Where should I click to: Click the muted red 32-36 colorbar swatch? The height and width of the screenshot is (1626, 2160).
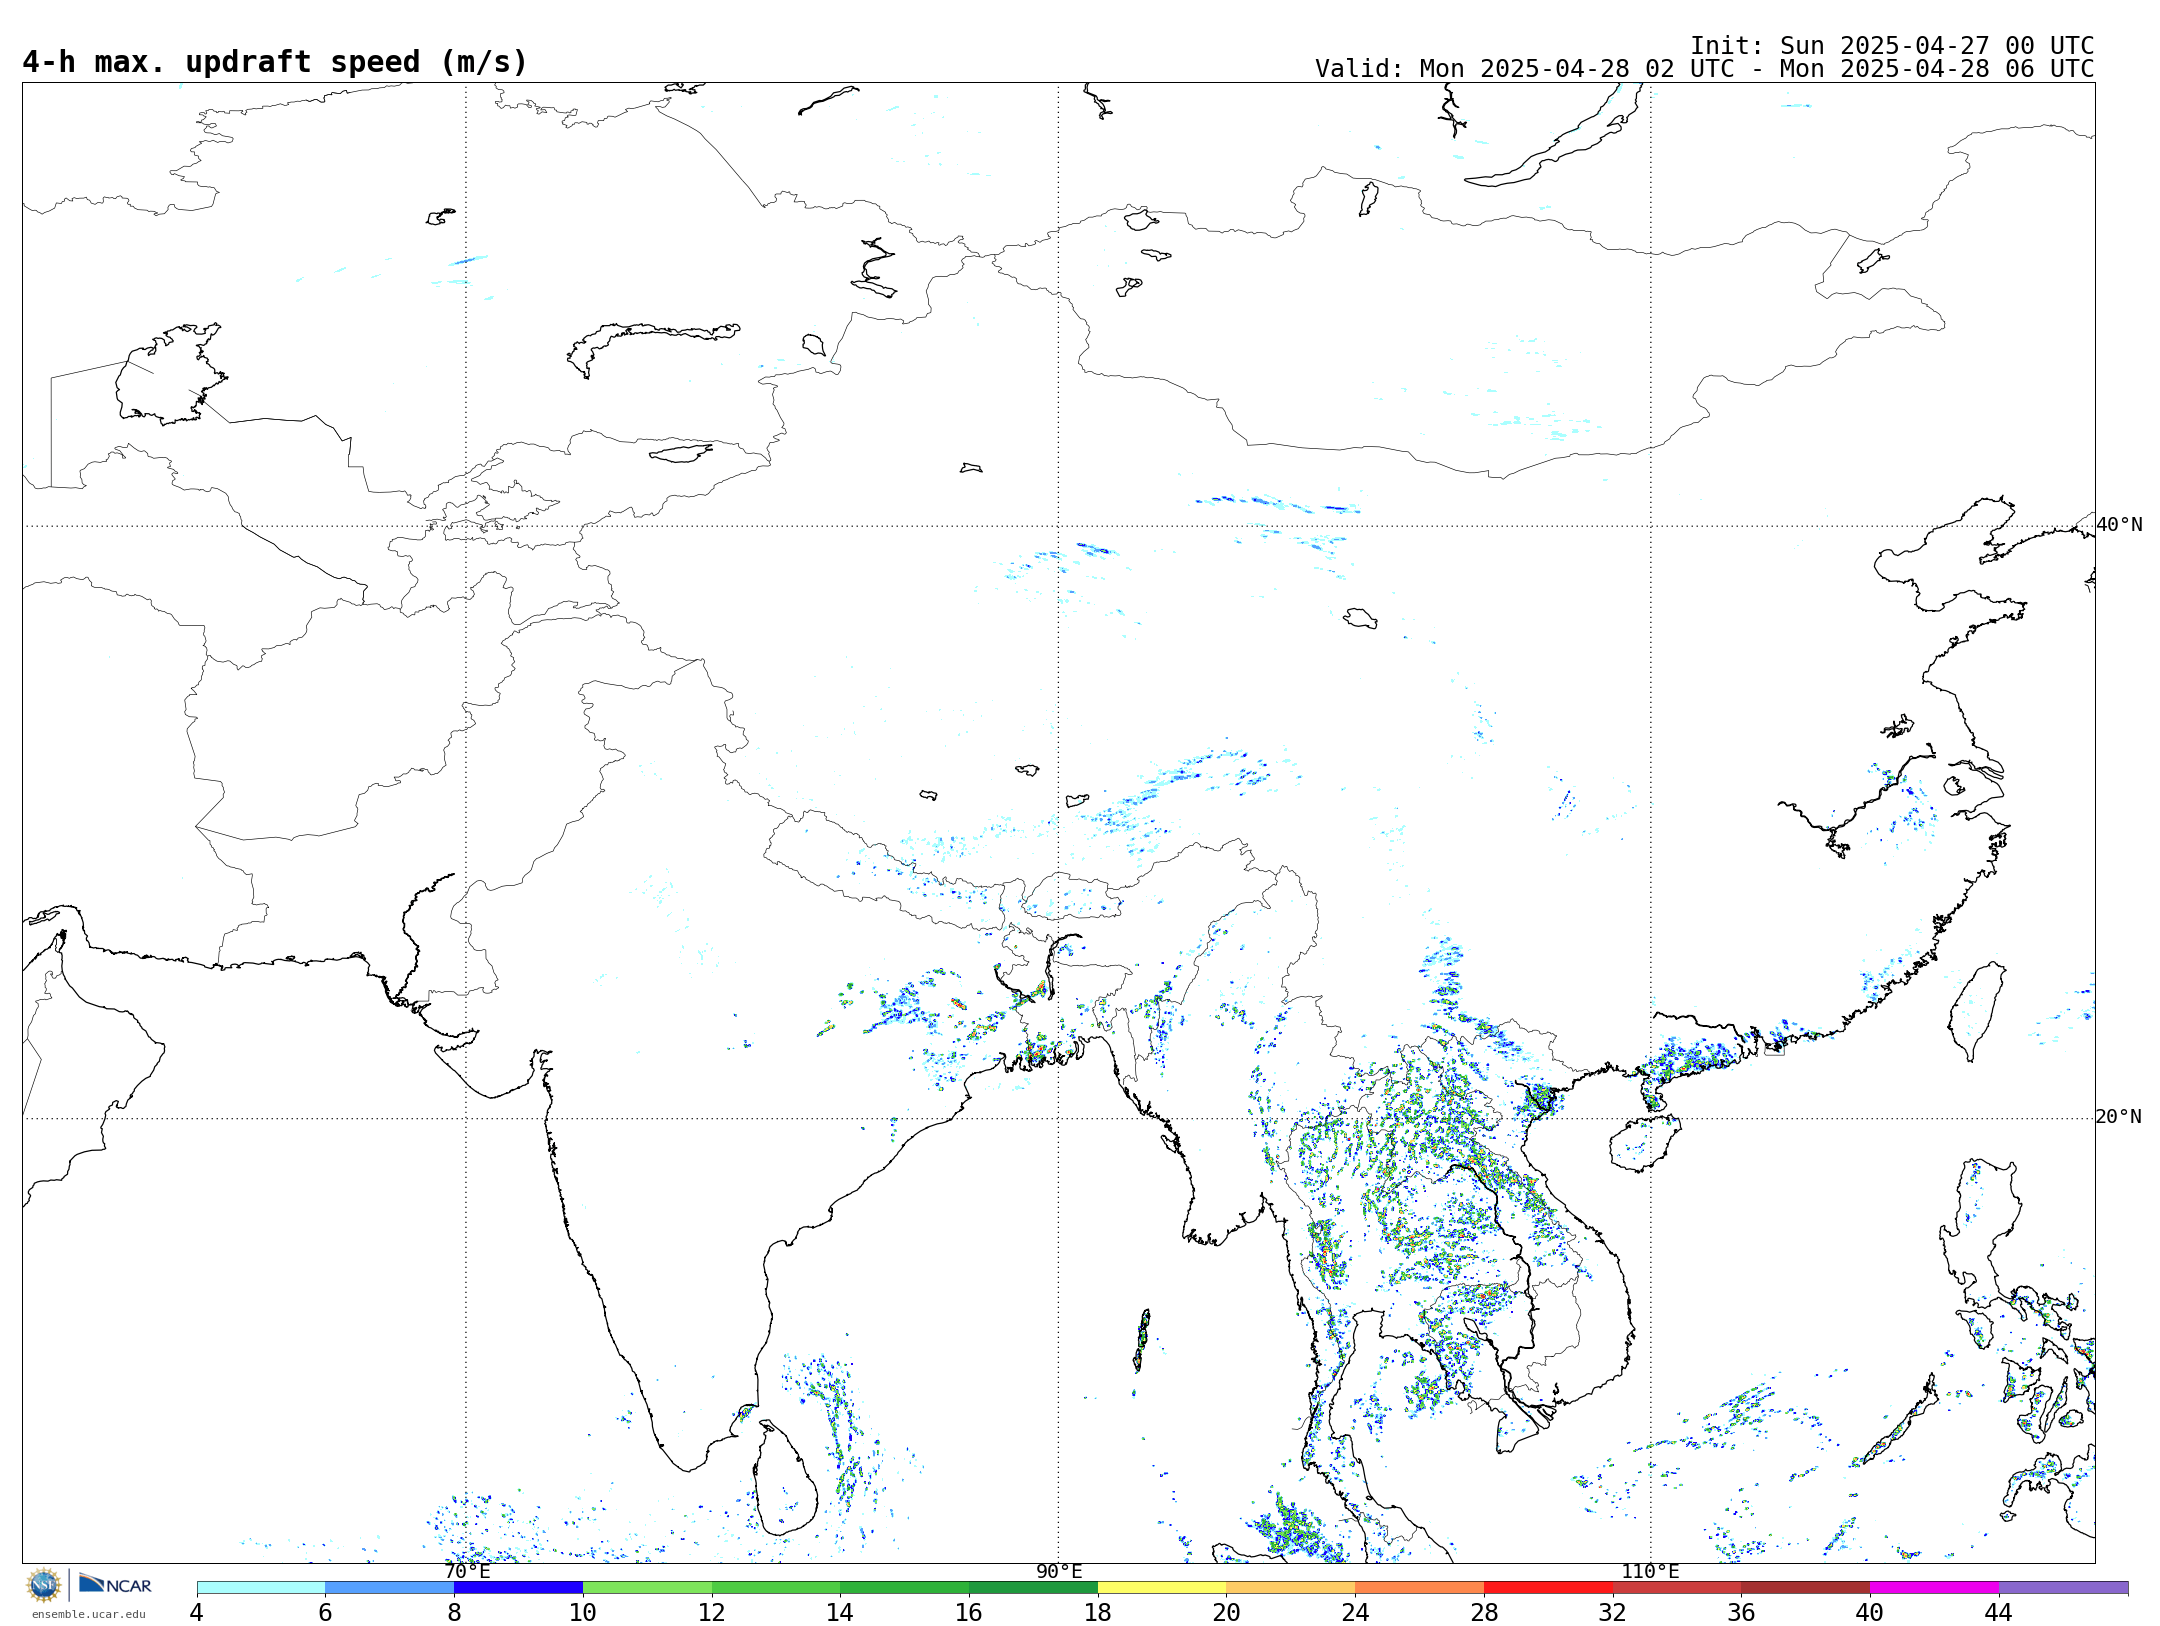coord(1677,1588)
